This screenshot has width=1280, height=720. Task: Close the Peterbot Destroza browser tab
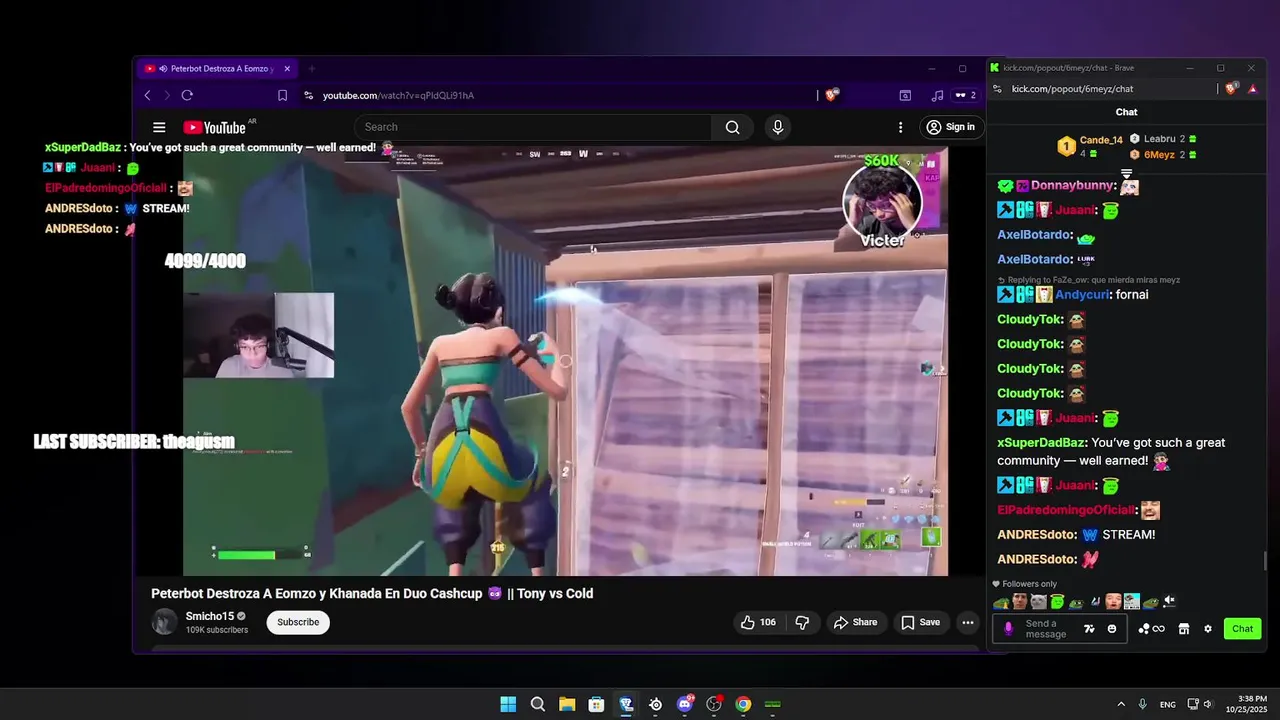[287, 68]
